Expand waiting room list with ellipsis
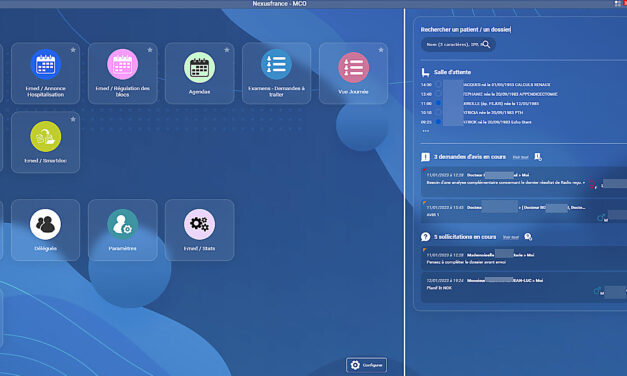627x376 pixels. (x=425, y=131)
